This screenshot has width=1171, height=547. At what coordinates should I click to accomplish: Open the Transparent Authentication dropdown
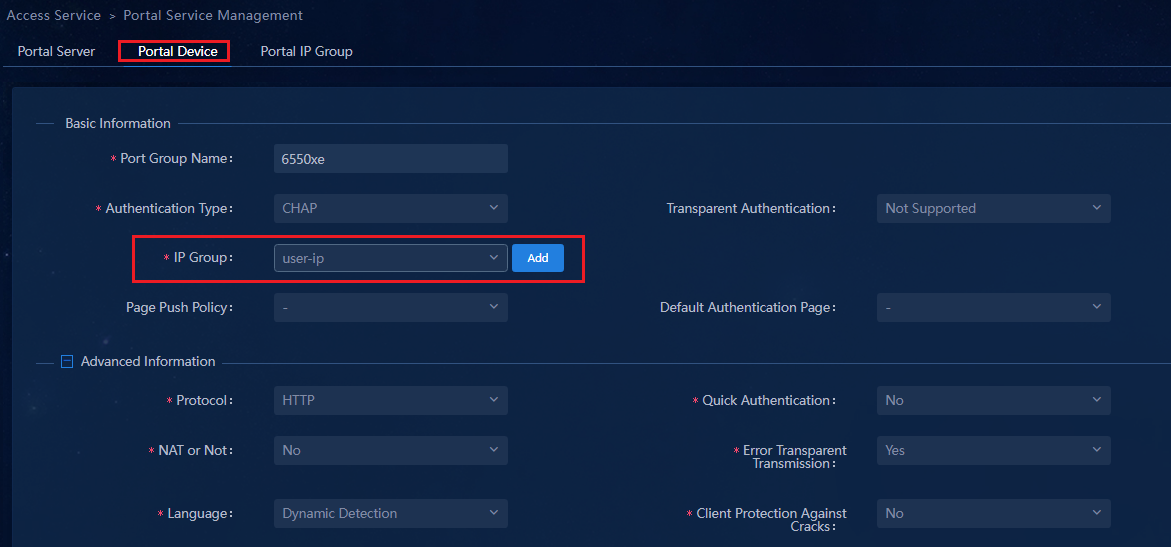coord(993,208)
